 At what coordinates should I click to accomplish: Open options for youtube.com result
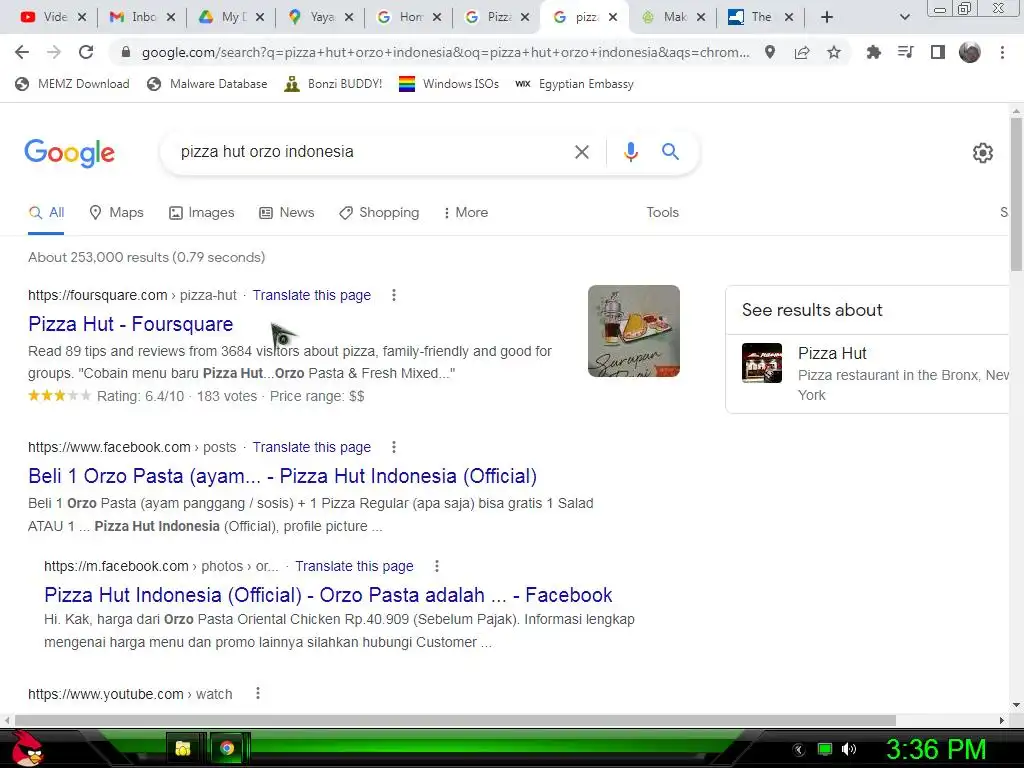258,693
